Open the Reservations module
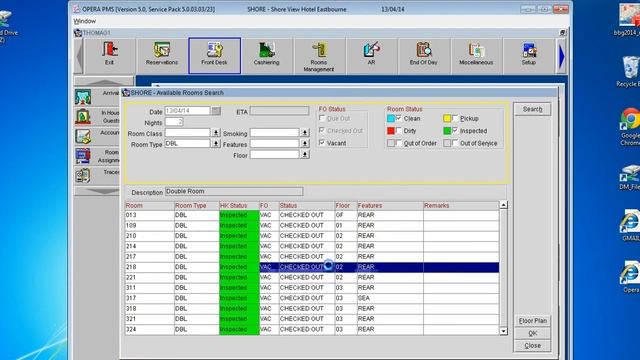Image resolution: width=640 pixels, height=360 pixels. click(x=162, y=56)
